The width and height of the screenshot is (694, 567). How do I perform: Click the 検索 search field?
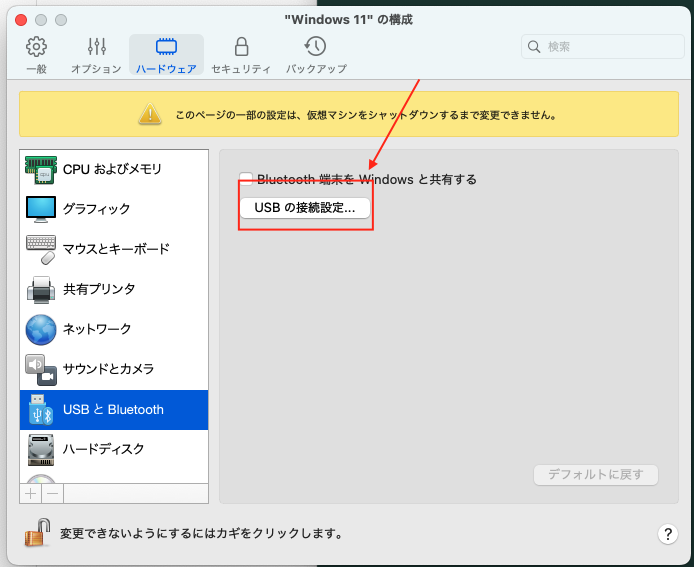[x=602, y=46]
